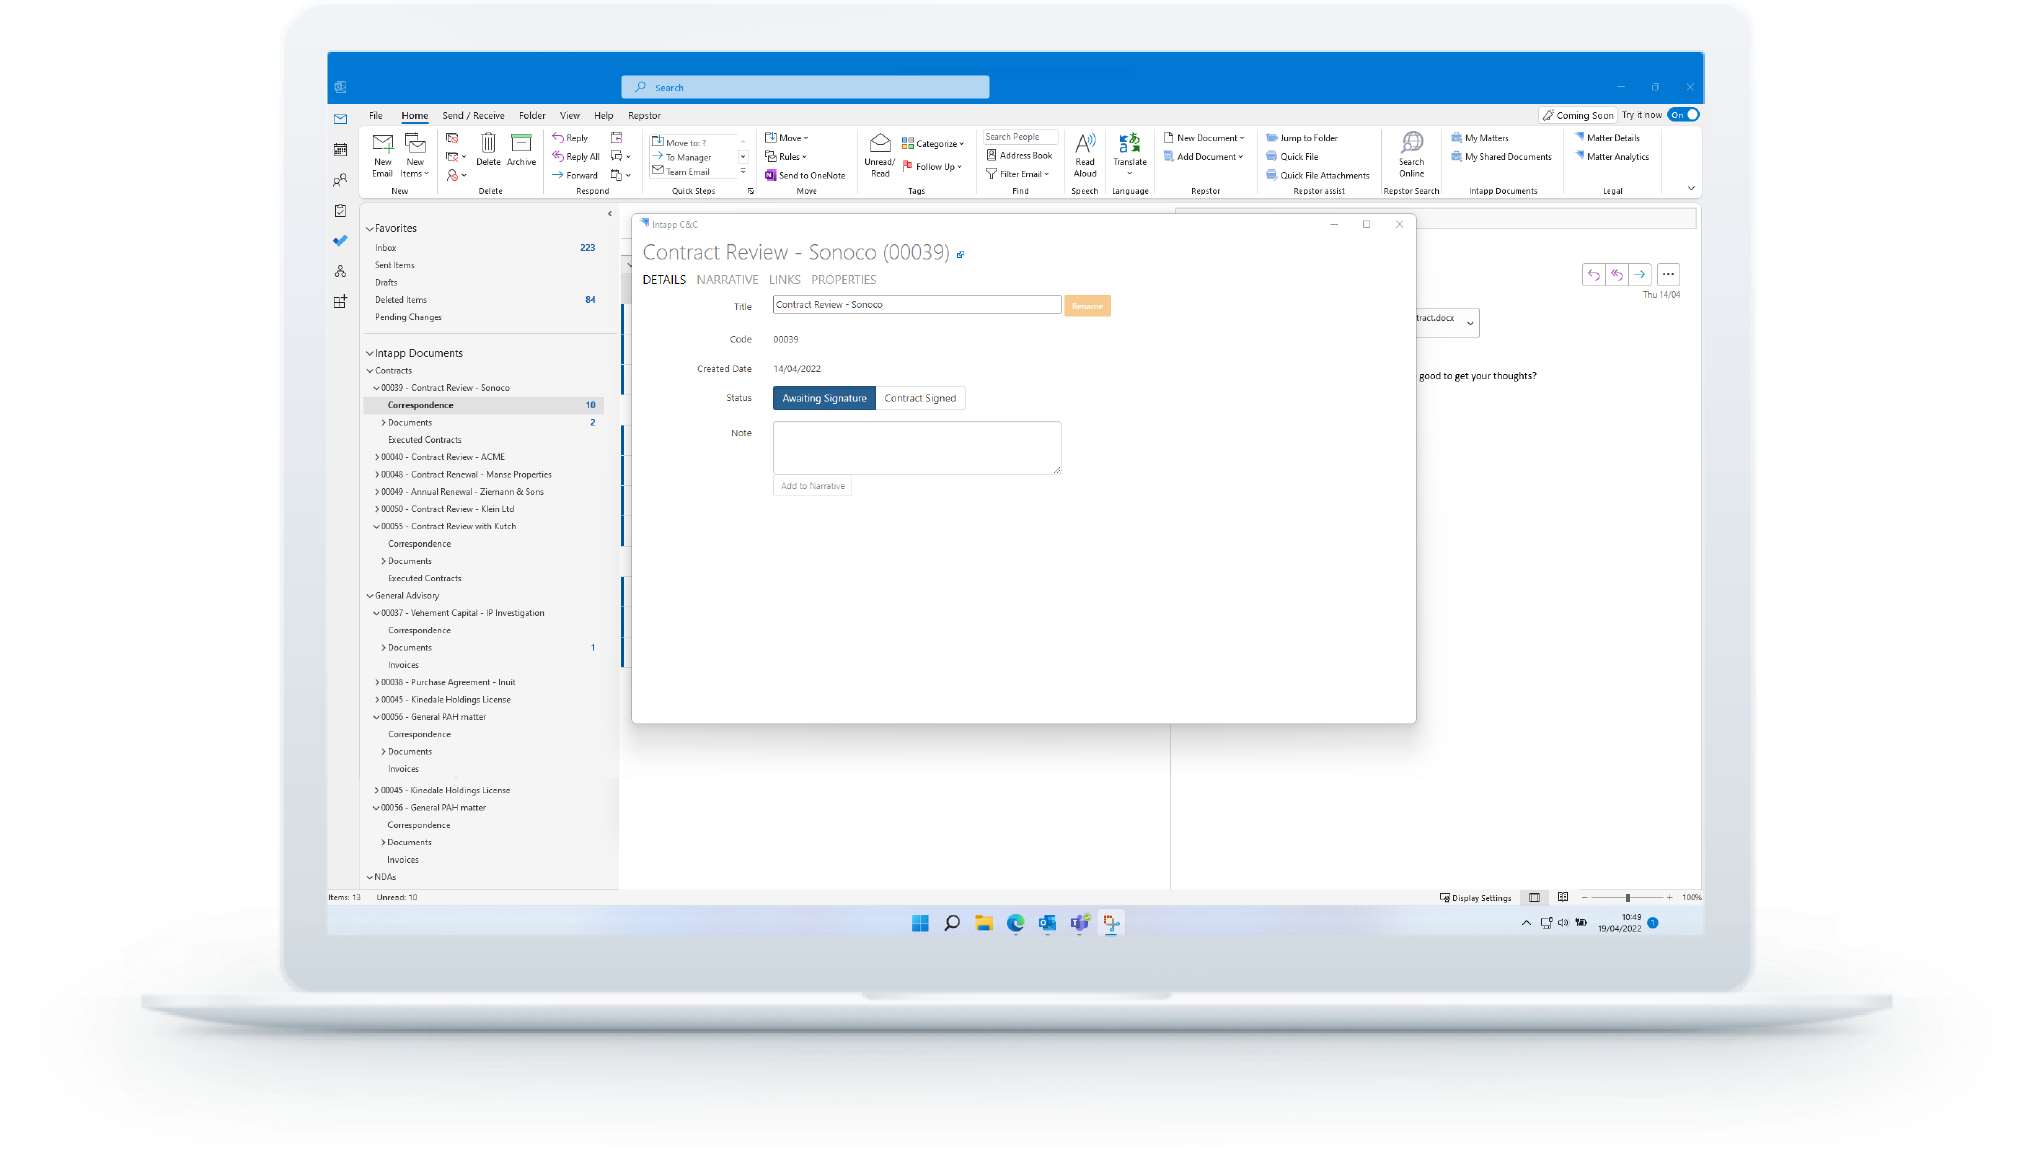2033x1169 pixels.
Task: Expand the 00040 - Contract Review - ACME folder
Action: coord(376,457)
